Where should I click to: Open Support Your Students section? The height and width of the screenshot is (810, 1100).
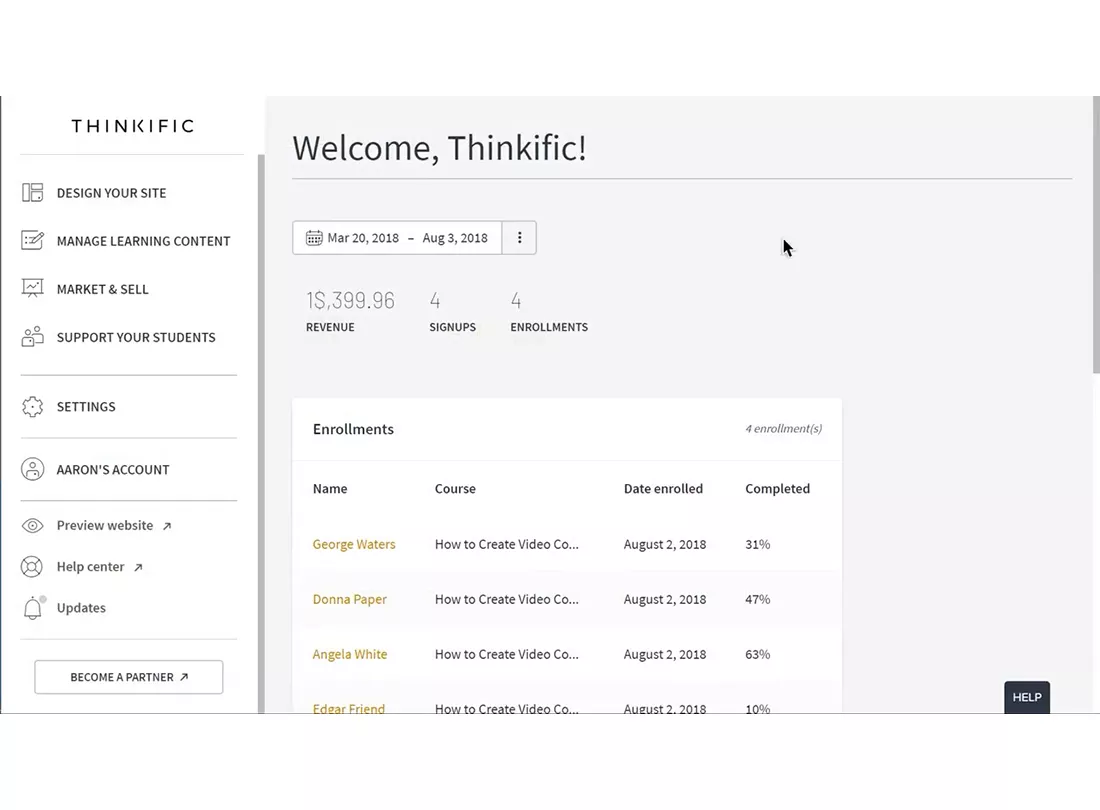pyautogui.click(x=136, y=337)
